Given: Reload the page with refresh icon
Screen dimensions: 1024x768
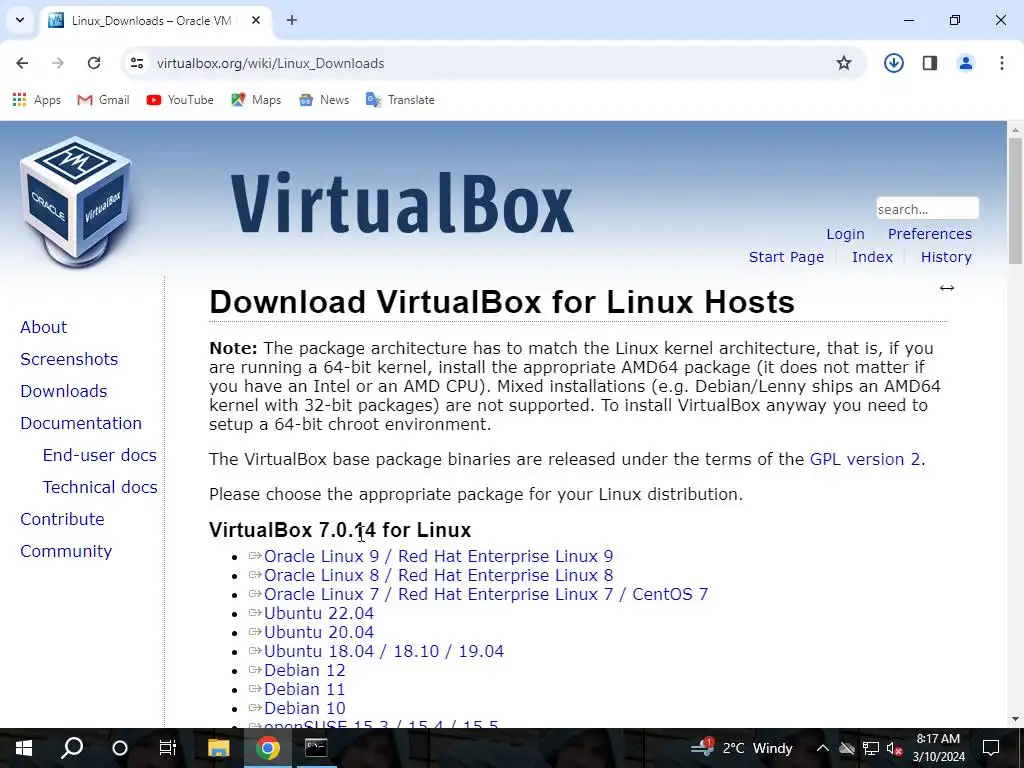Looking at the screenshot, I should (94, 63).
